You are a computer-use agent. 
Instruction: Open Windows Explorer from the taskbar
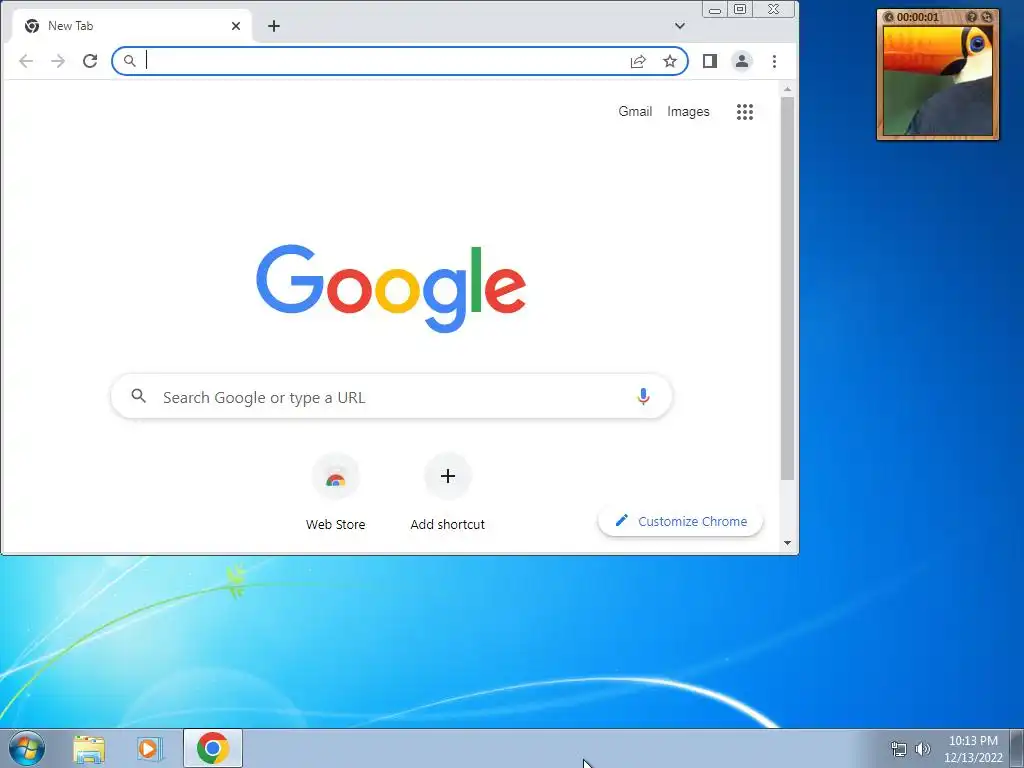pos(89,748)
